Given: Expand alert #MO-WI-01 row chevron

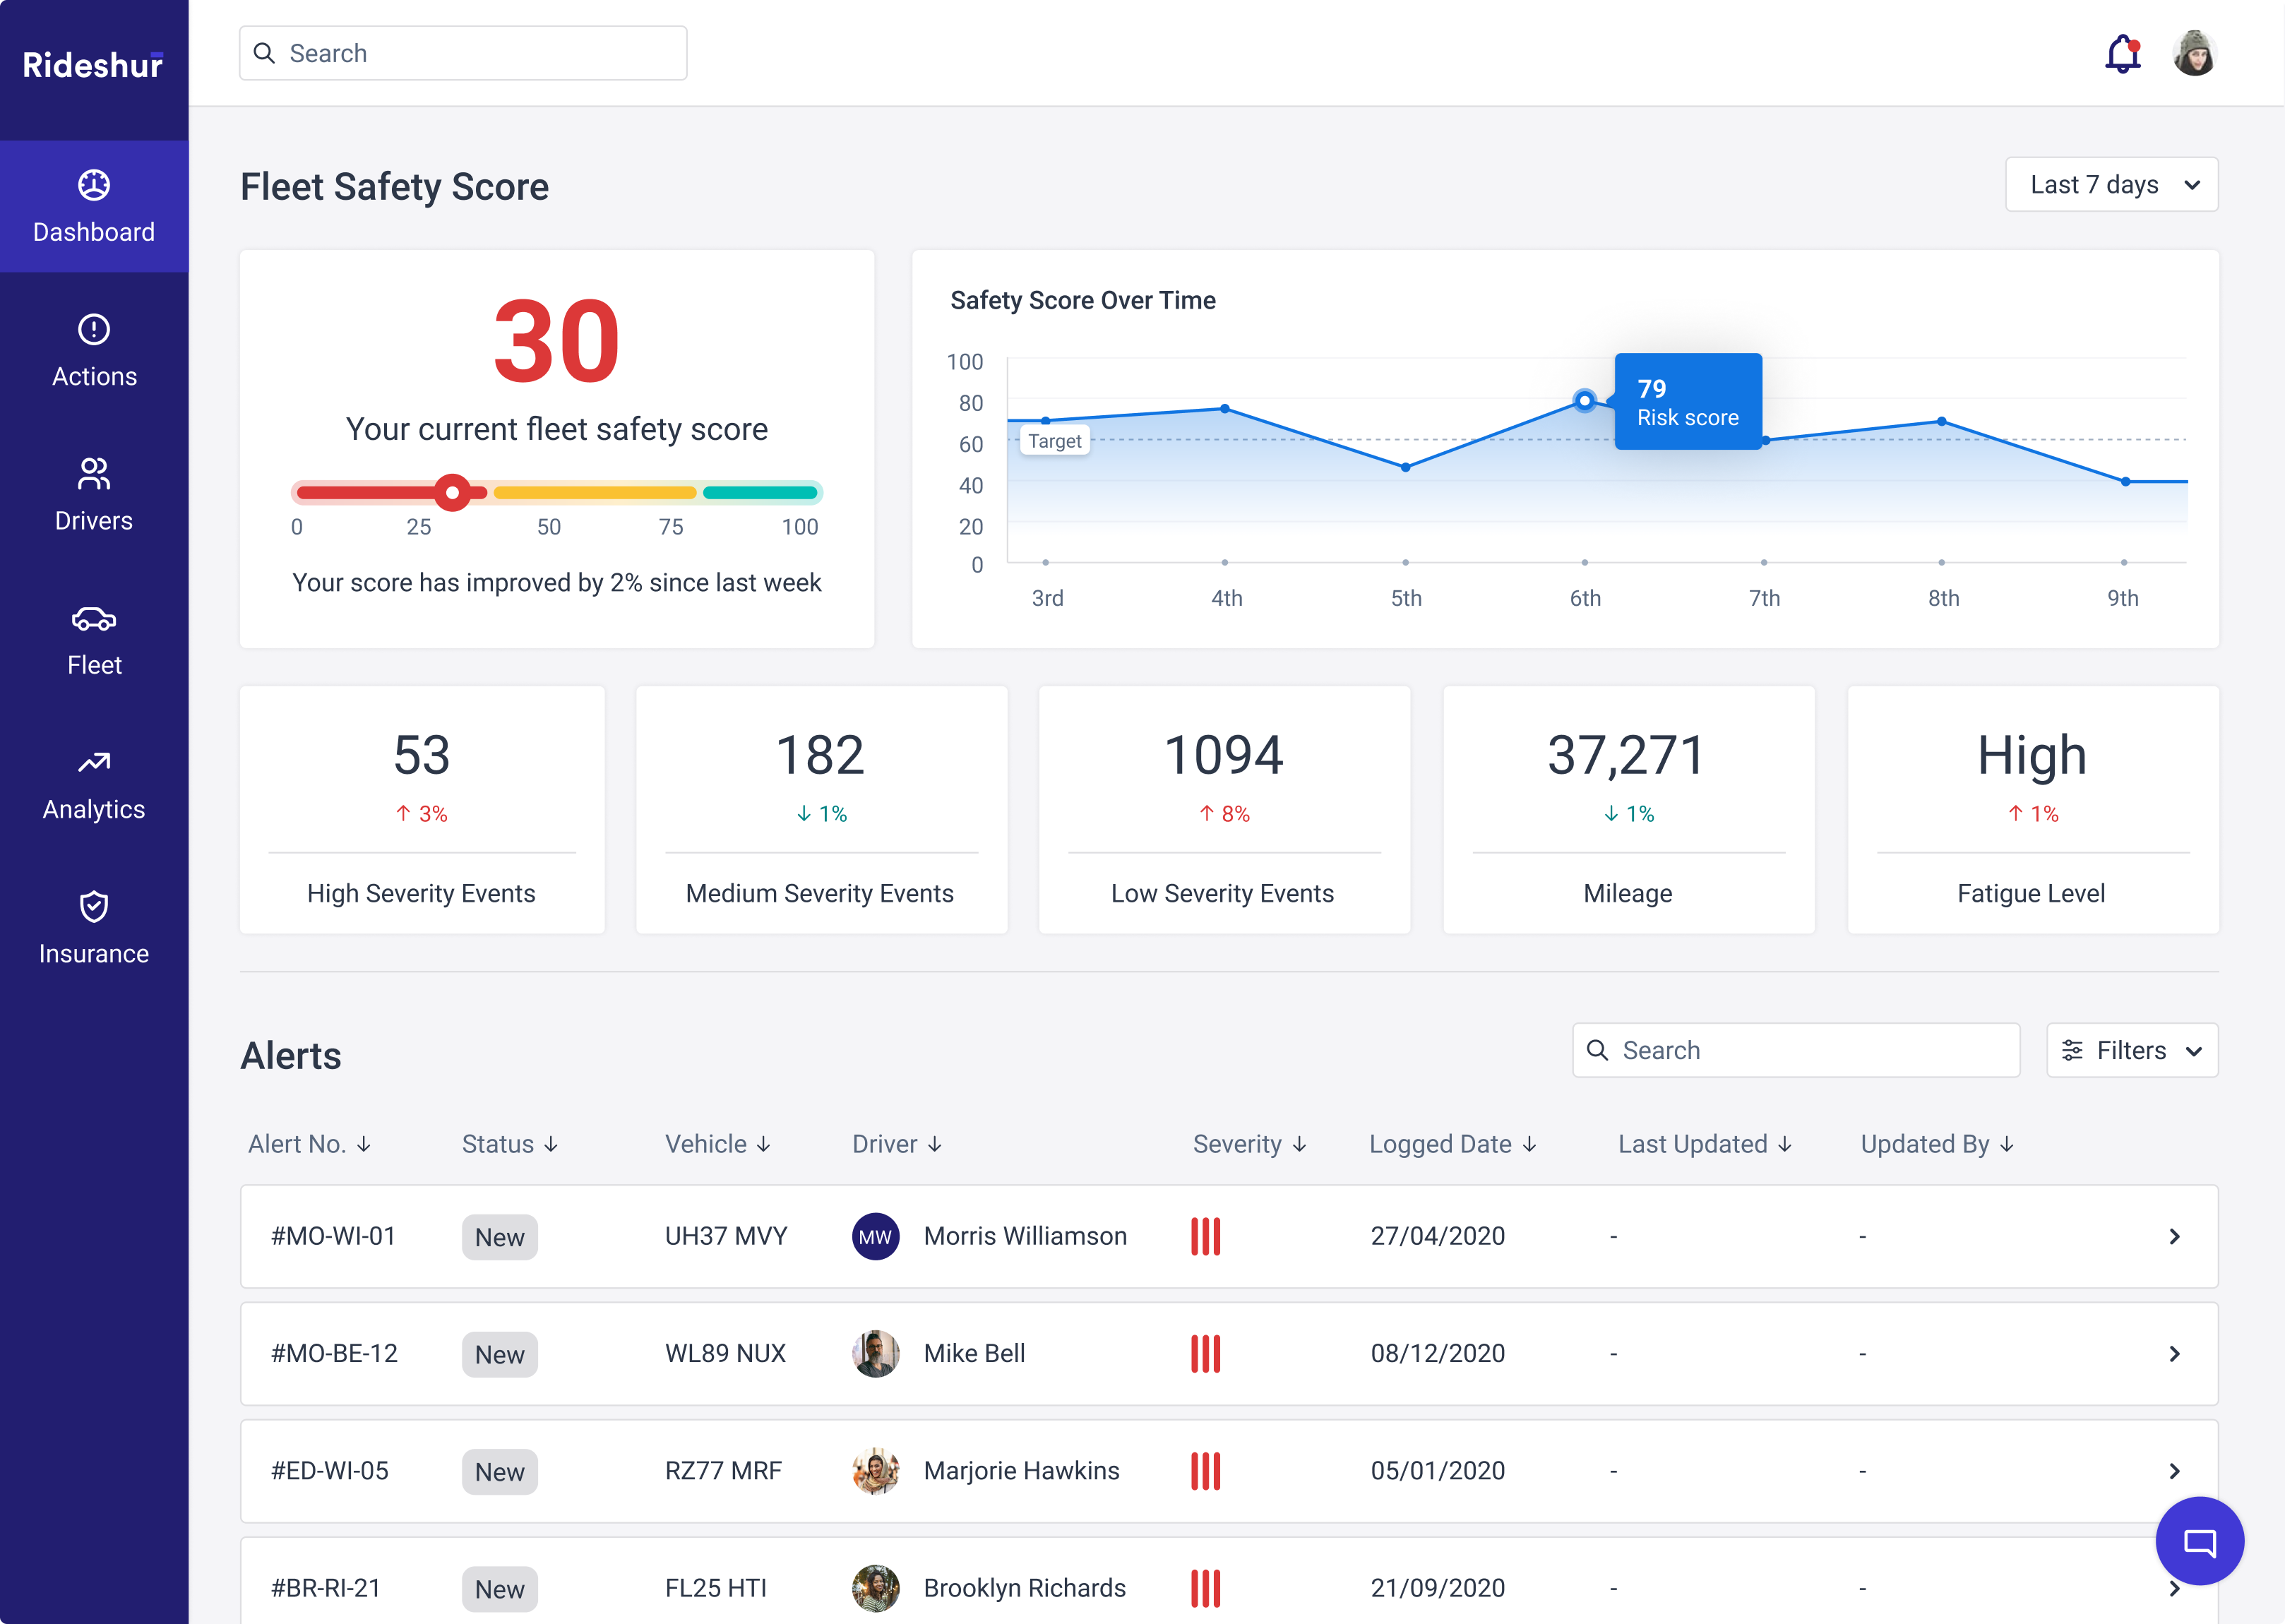Looking at the screenshot, I should click(2174, 1237).
